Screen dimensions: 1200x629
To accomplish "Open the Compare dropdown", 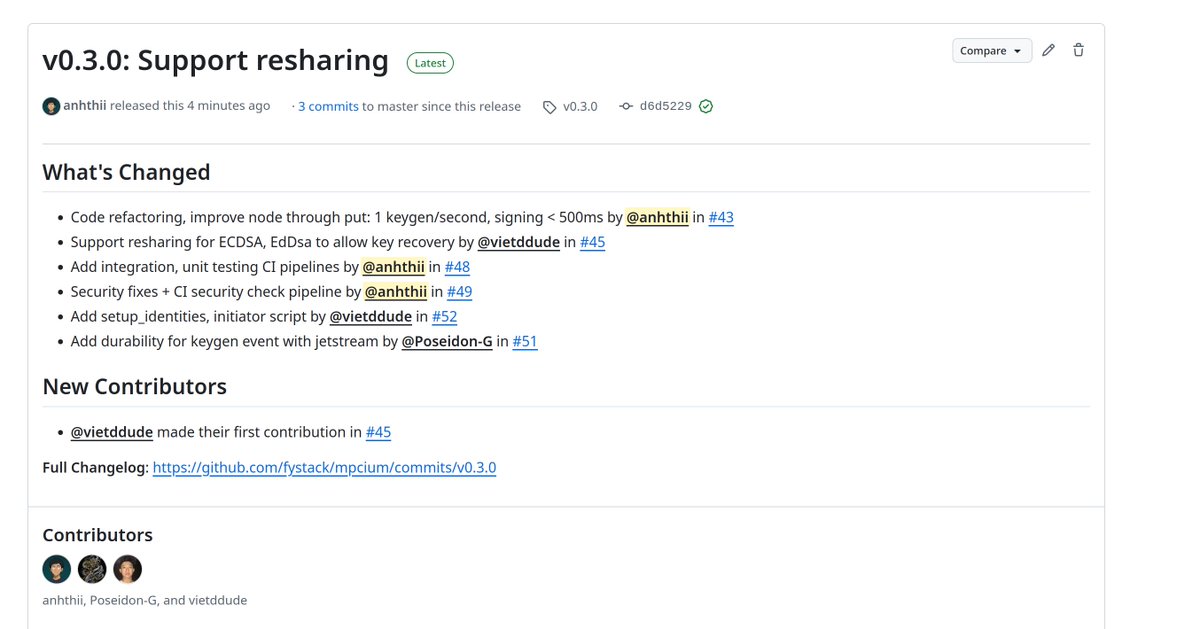I will 992,51.
